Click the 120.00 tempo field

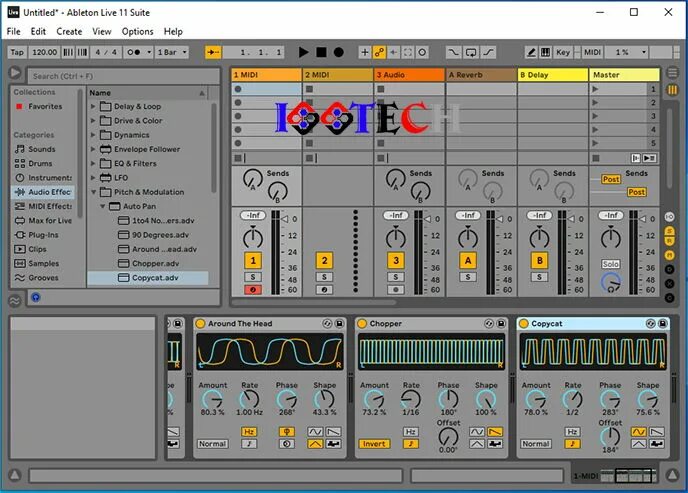pos(44,52)
